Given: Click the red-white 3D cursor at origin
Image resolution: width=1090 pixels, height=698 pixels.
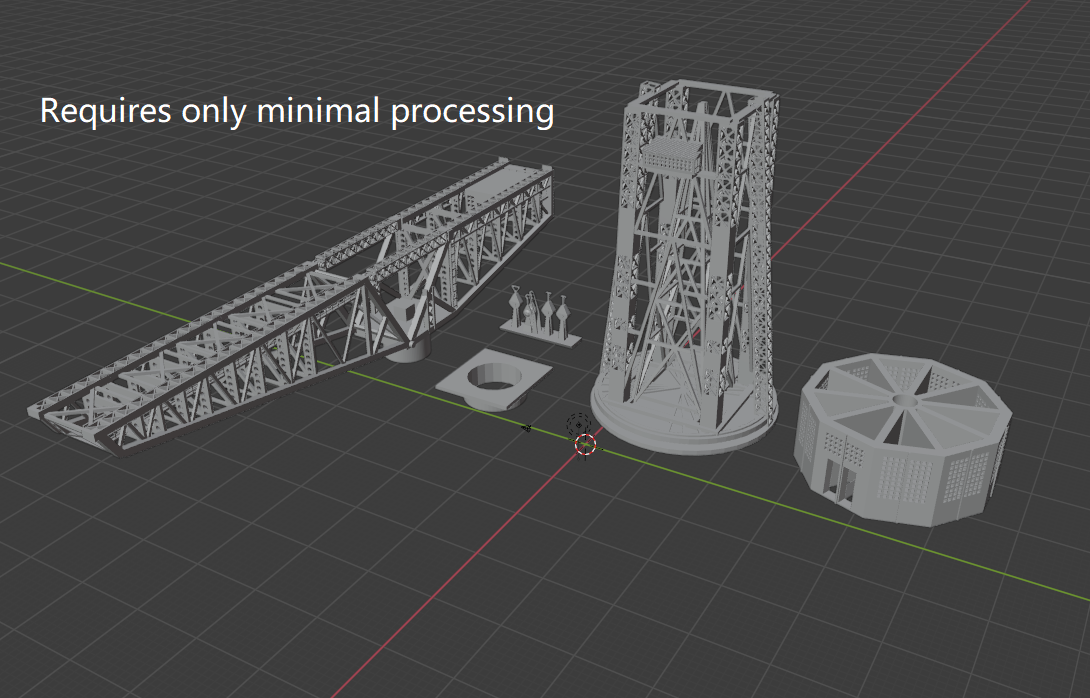Looking at the screenshot, I should click(x=586, y=444).
